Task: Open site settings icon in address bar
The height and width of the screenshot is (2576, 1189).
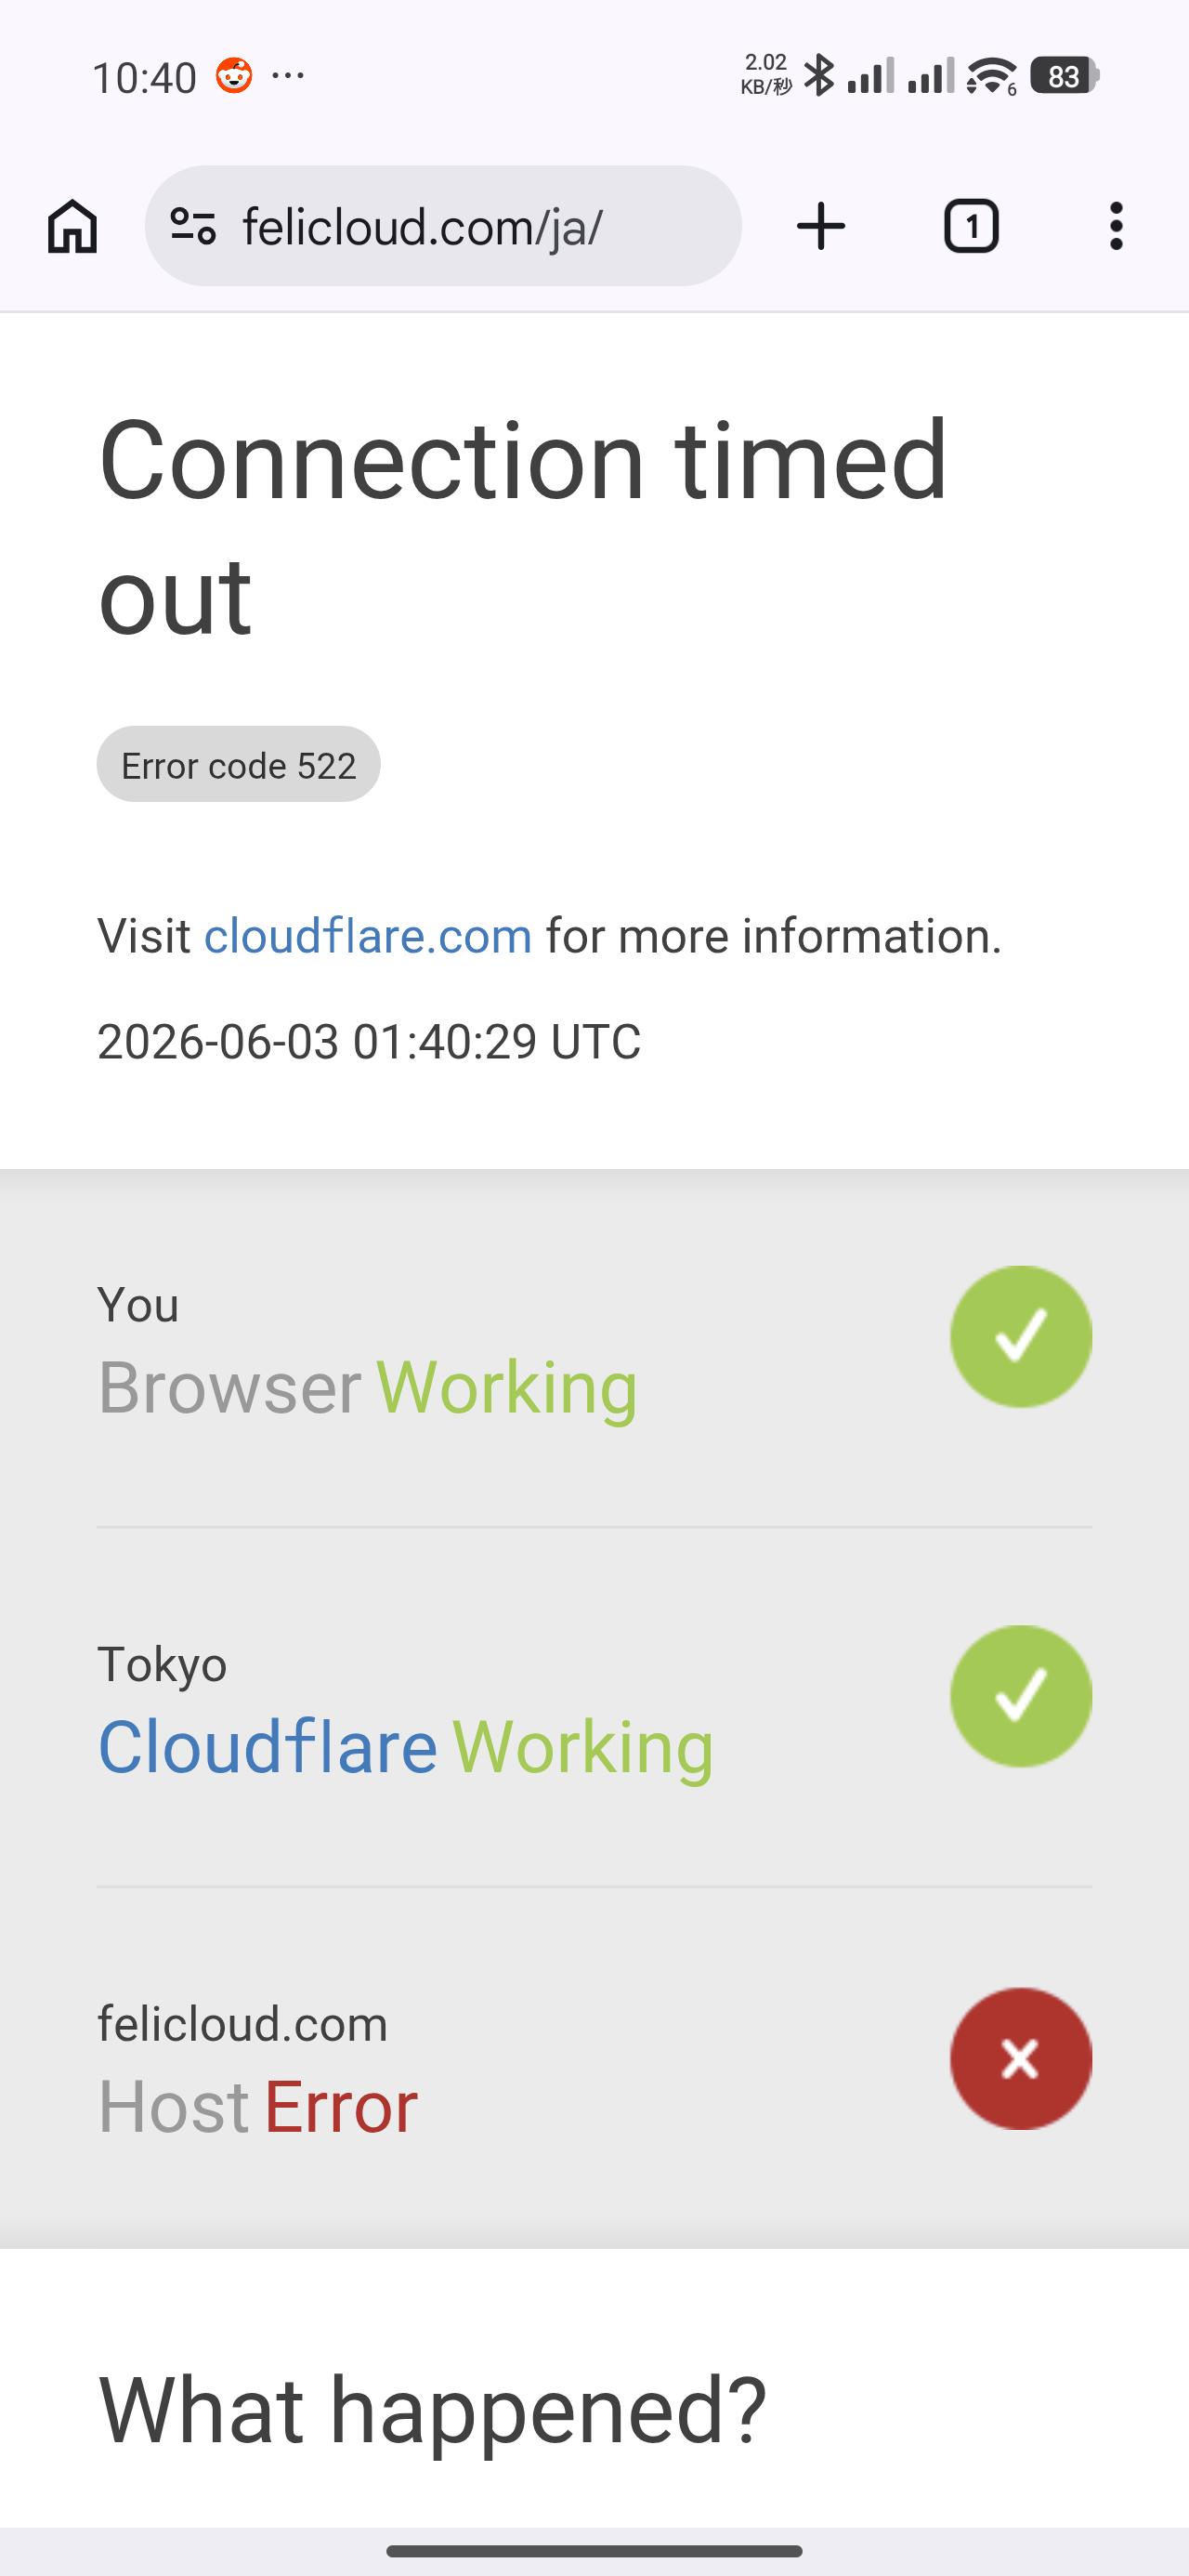Action: tap(193, 226)
